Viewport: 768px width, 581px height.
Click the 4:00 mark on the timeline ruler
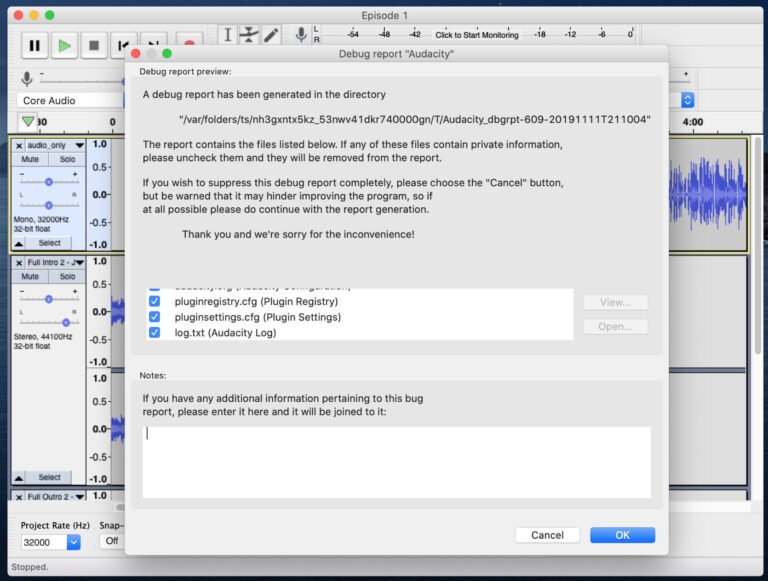(x=693, y=122)
